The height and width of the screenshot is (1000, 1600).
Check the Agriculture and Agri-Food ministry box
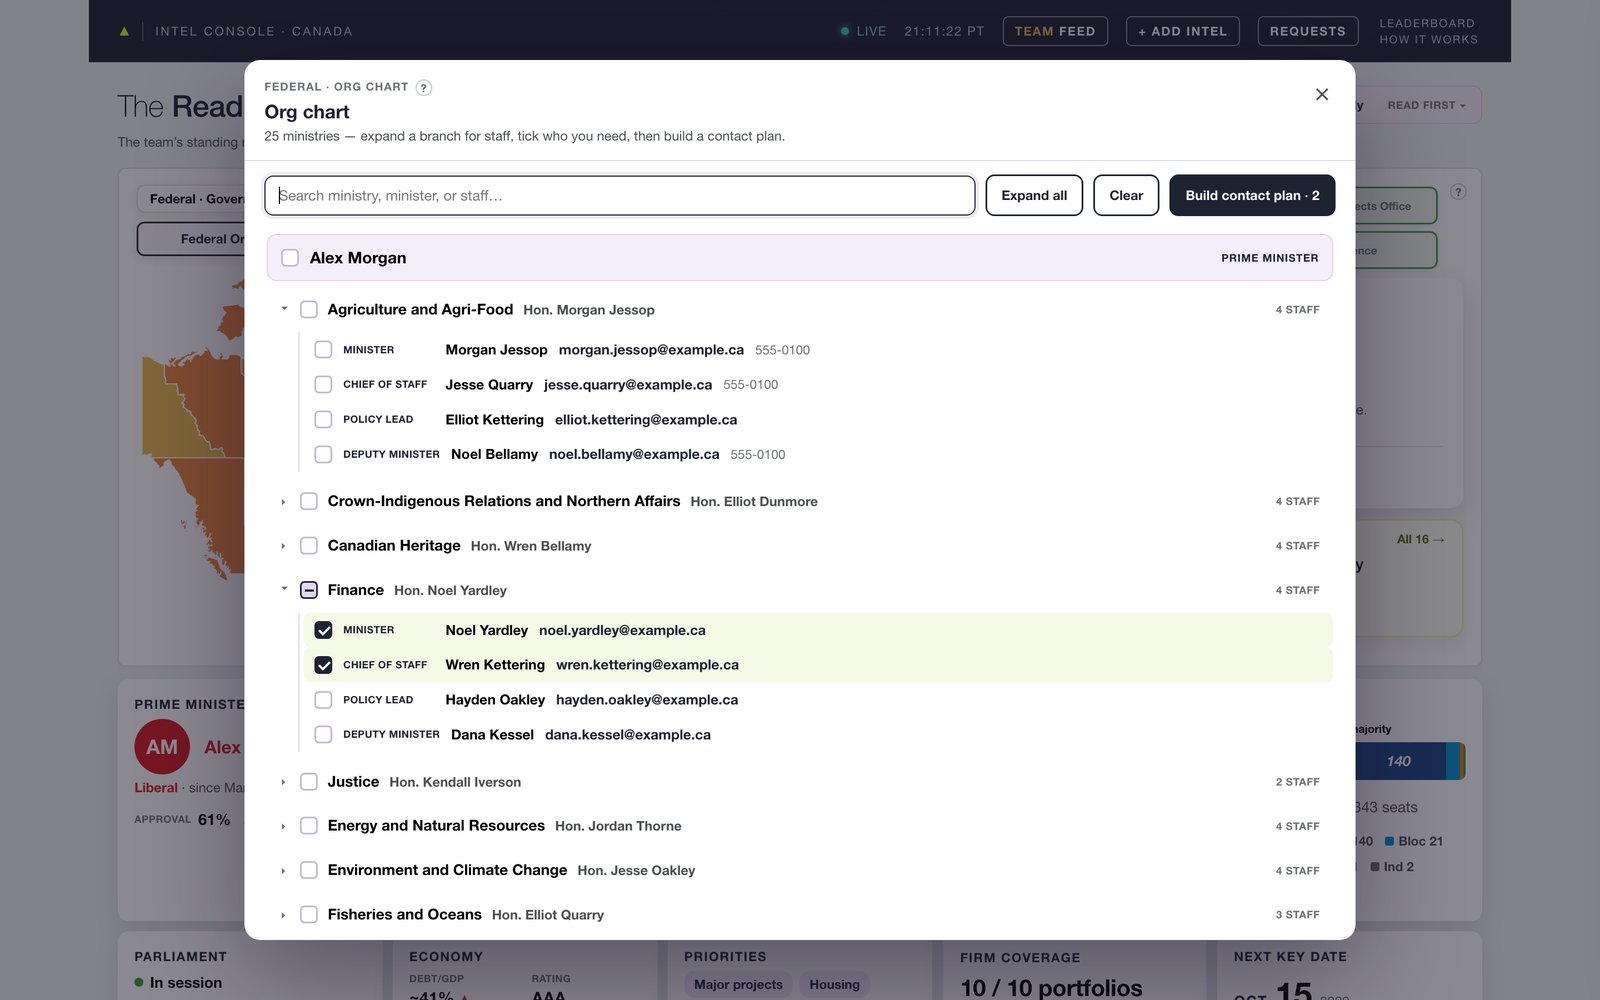[309, 310]
